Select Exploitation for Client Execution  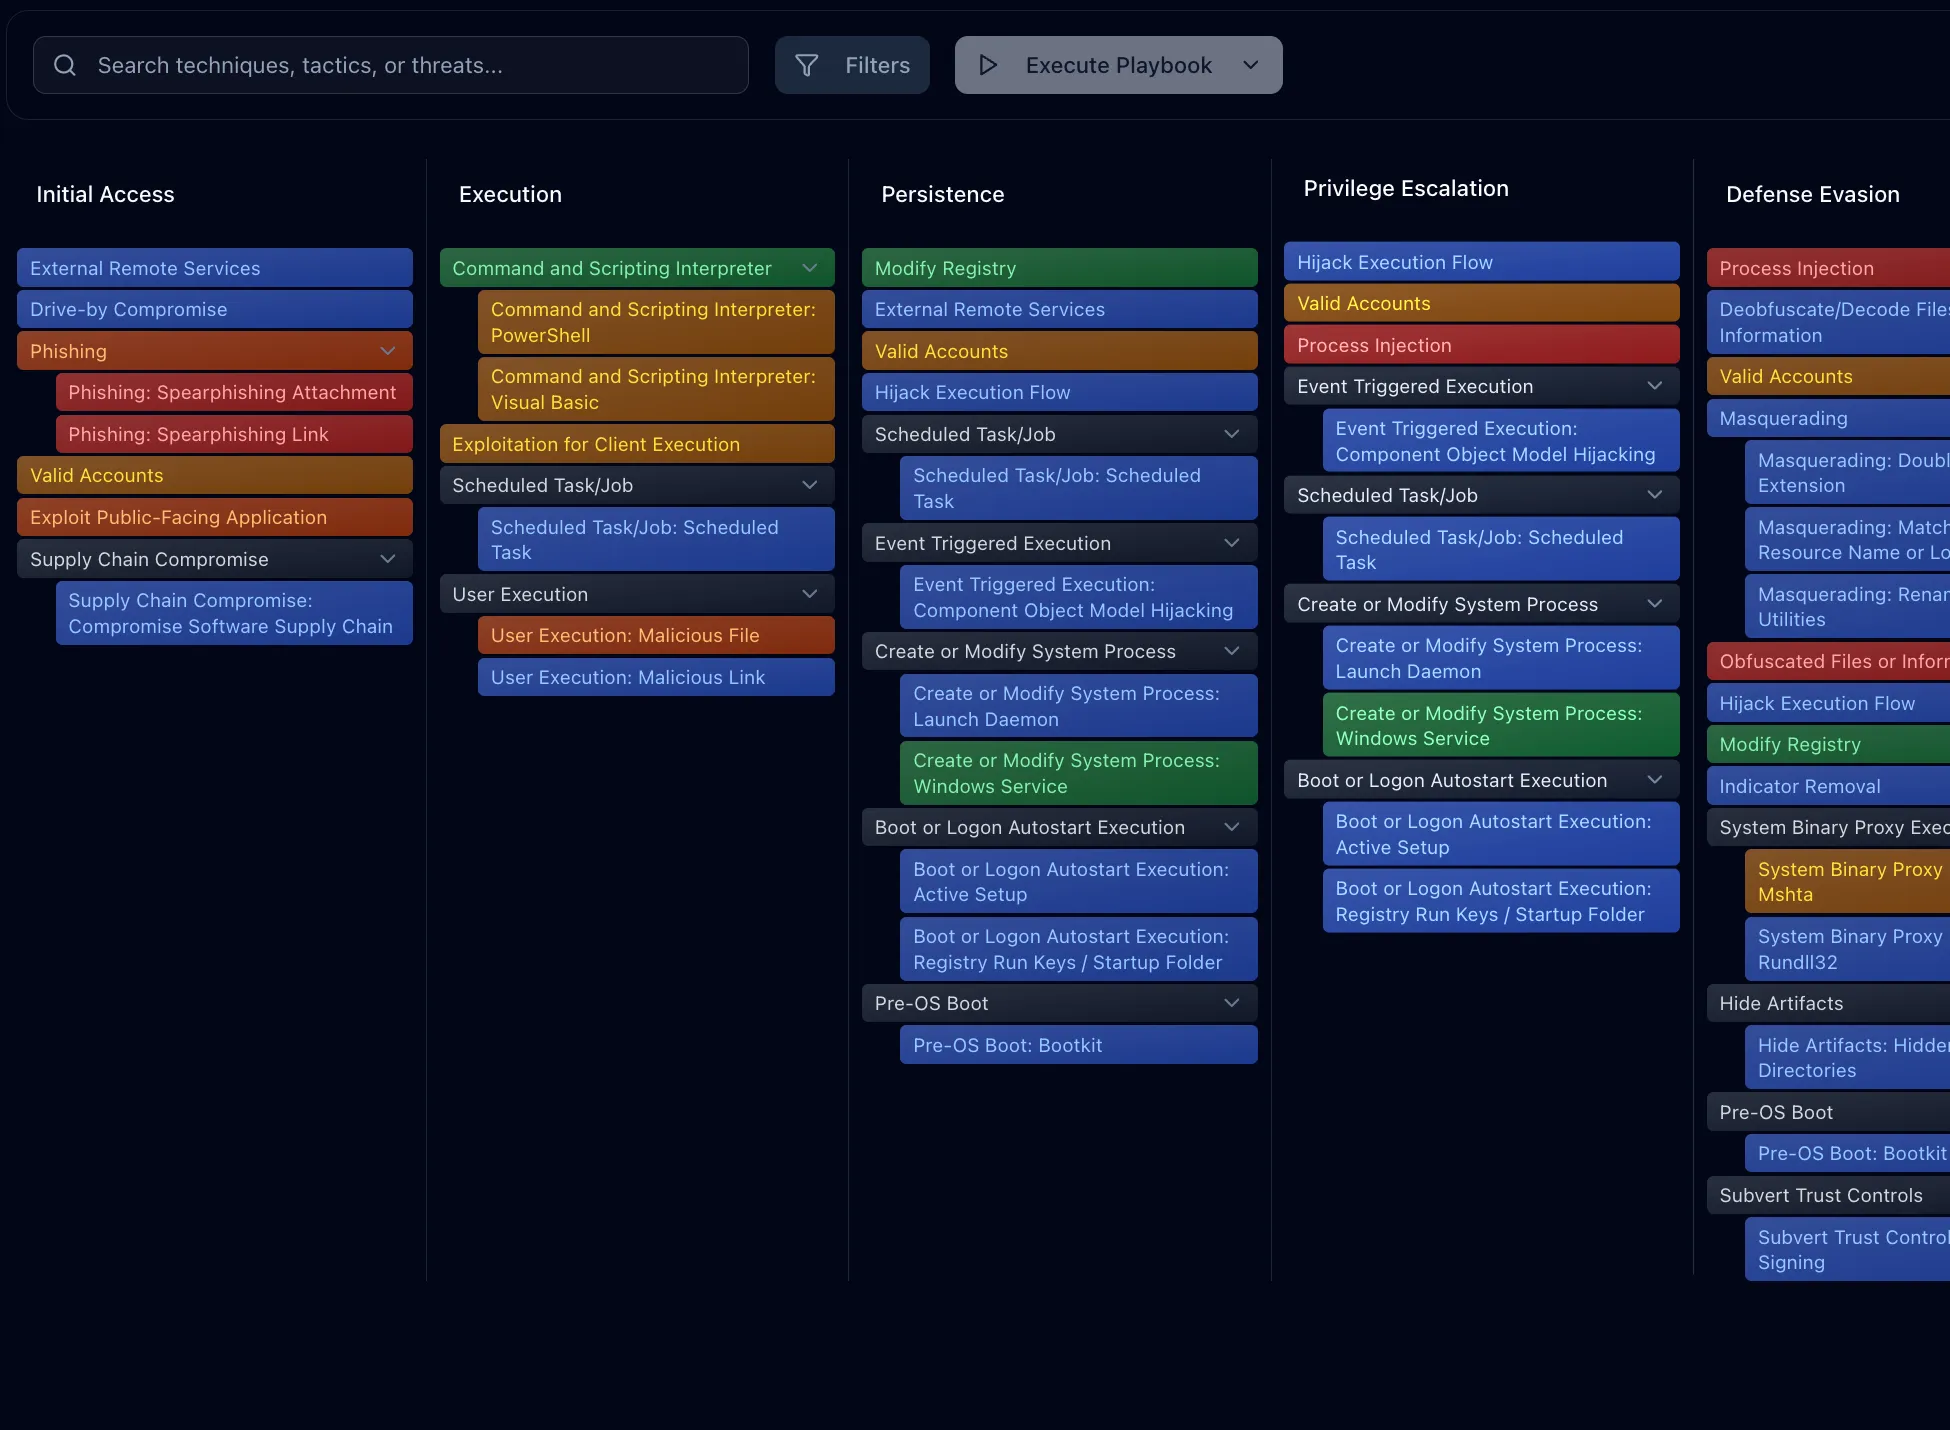click(x=637, y=444)
